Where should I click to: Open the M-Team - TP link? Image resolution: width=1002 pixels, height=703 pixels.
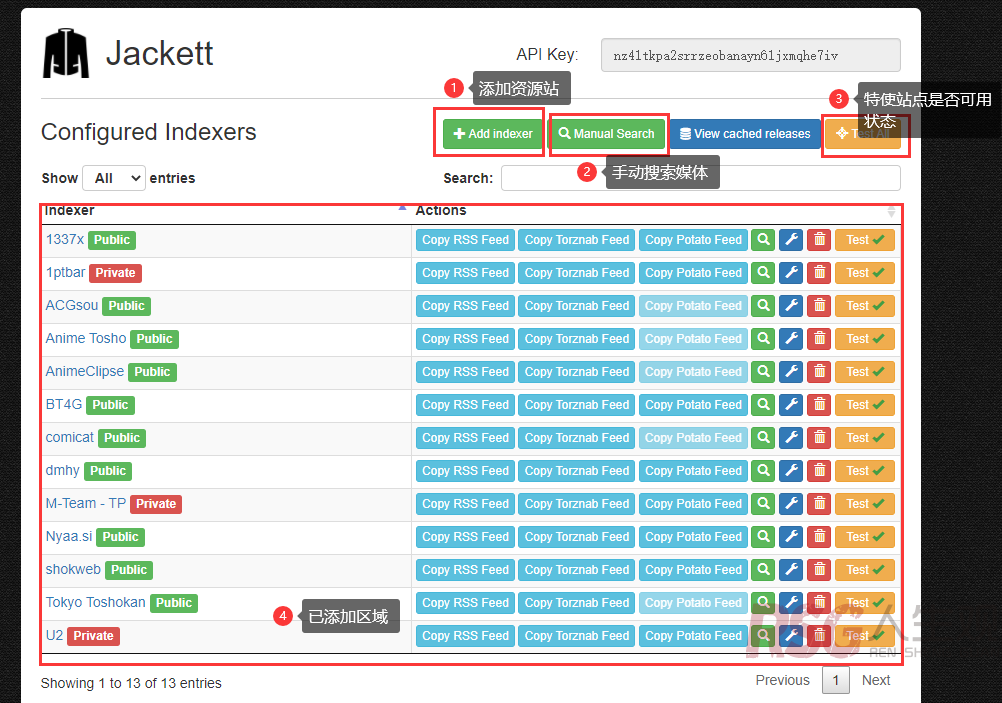86,504
